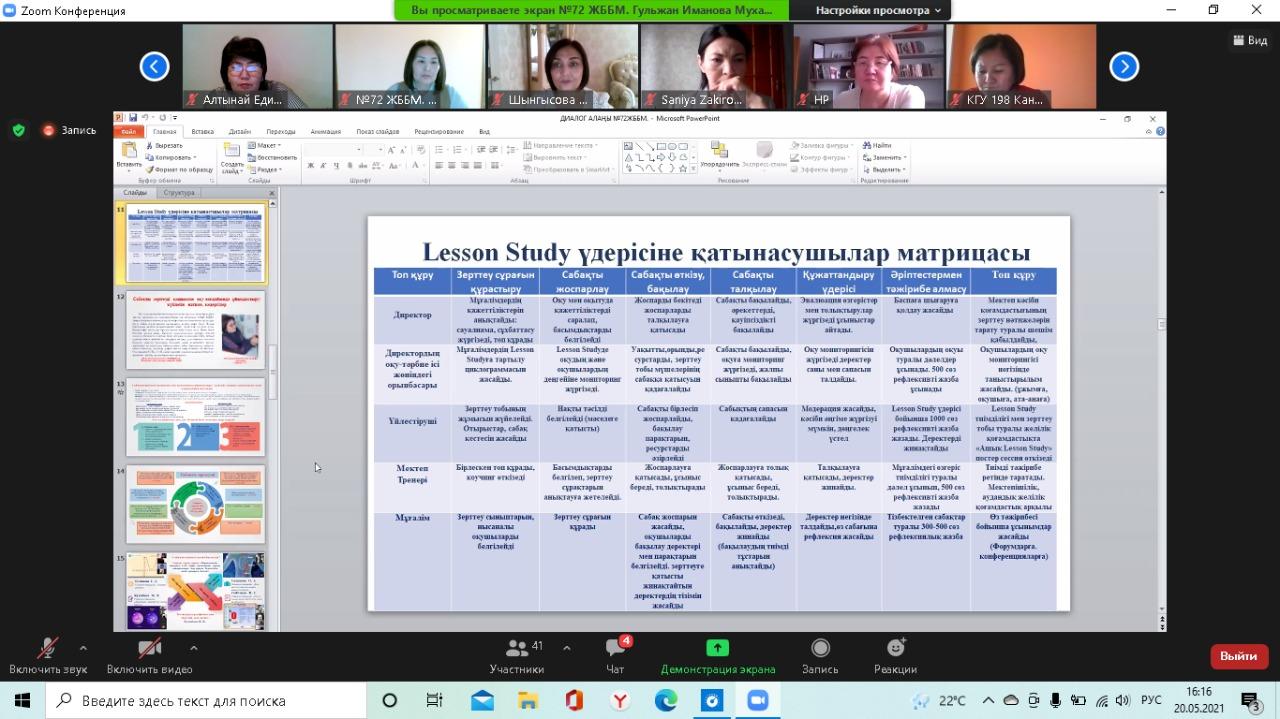
Task: Expand video options arrow beside camera
Action: tap(193, 647)
